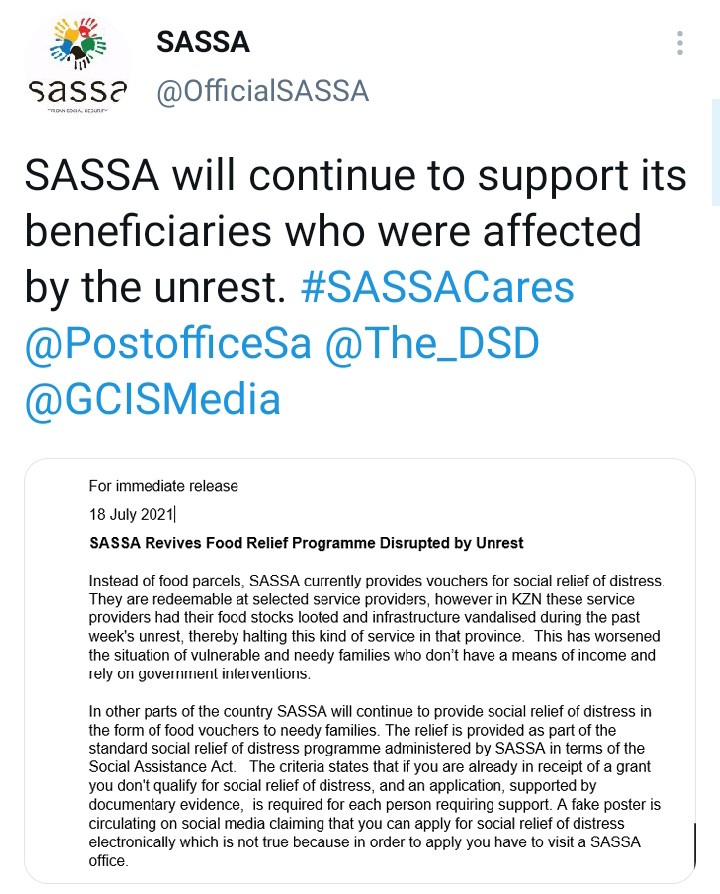Click the '18 July 2021' date
Screen dimensions: 720x894
tap(130, 515)
